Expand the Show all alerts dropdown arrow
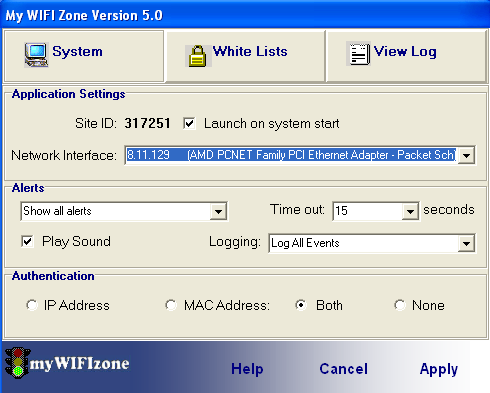 218,211
